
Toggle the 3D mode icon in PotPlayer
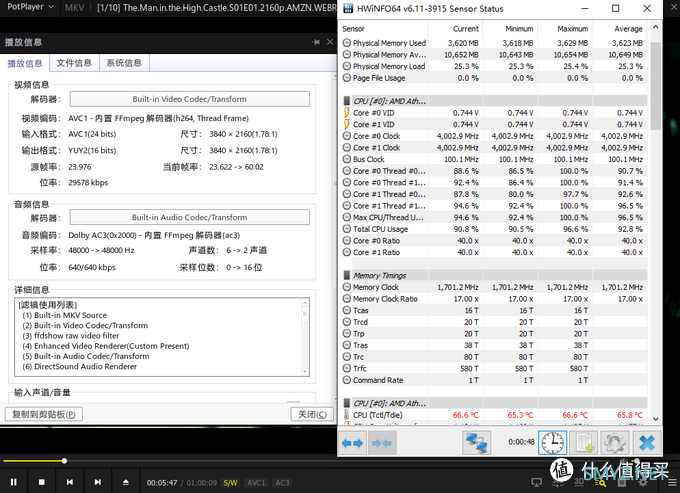point(579,482)
